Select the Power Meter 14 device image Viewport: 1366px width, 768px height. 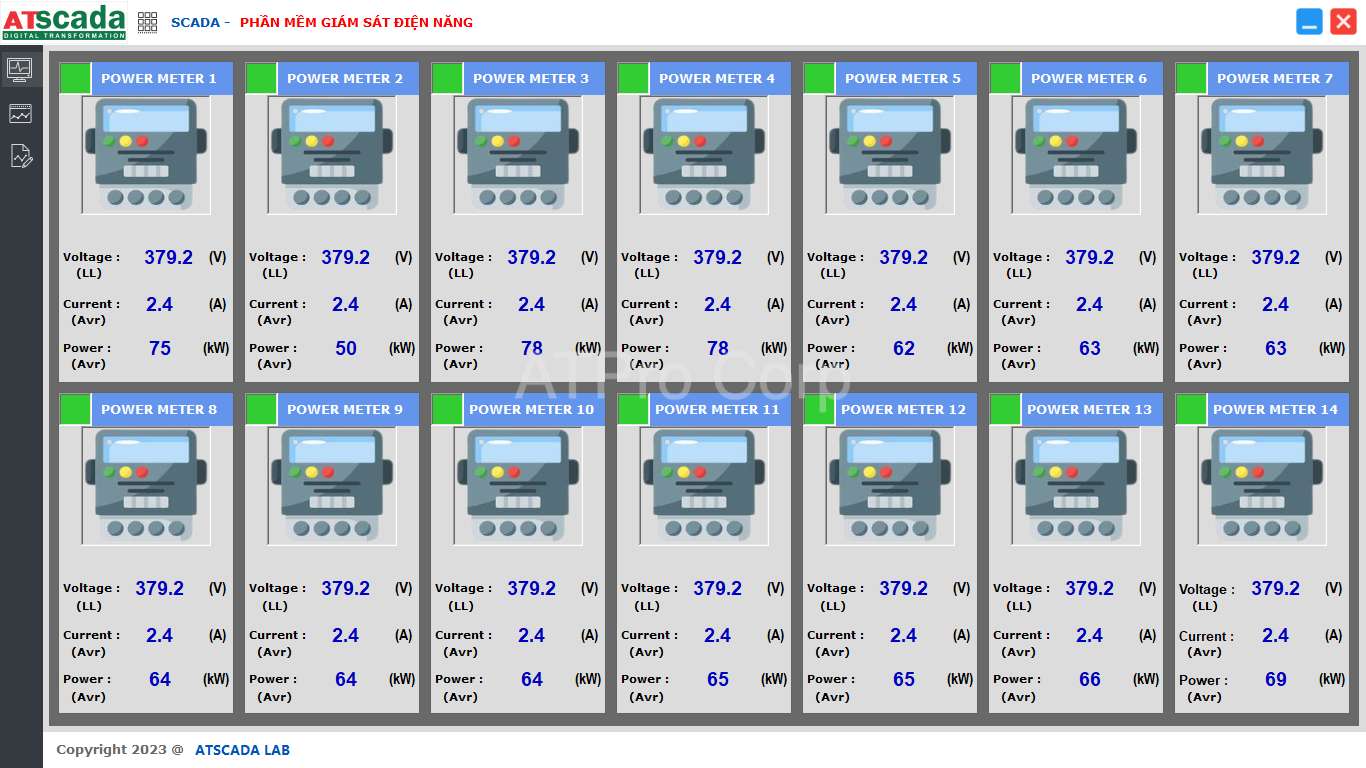coord(1262,486)
